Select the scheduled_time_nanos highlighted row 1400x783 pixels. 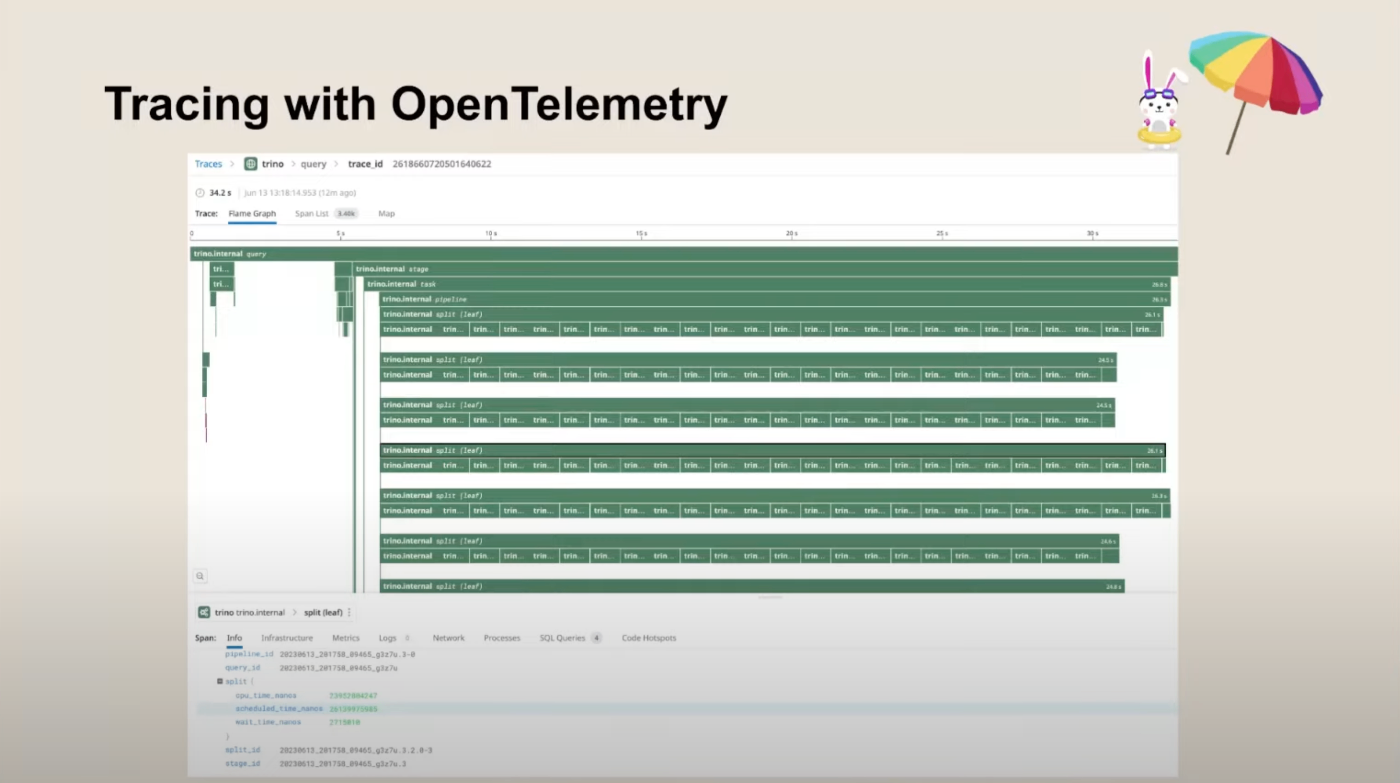(685, 709)
